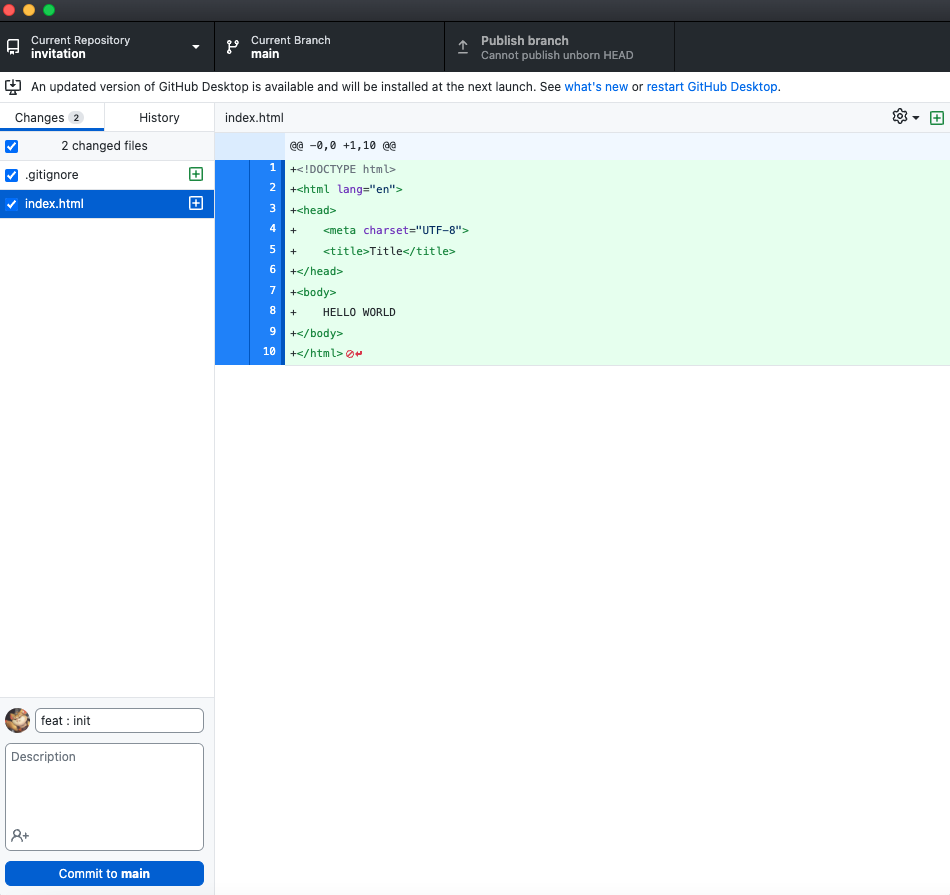This screenshot has height=895, width=950.
Task: Switch to the History tab
Action: [x=159, y=118]
